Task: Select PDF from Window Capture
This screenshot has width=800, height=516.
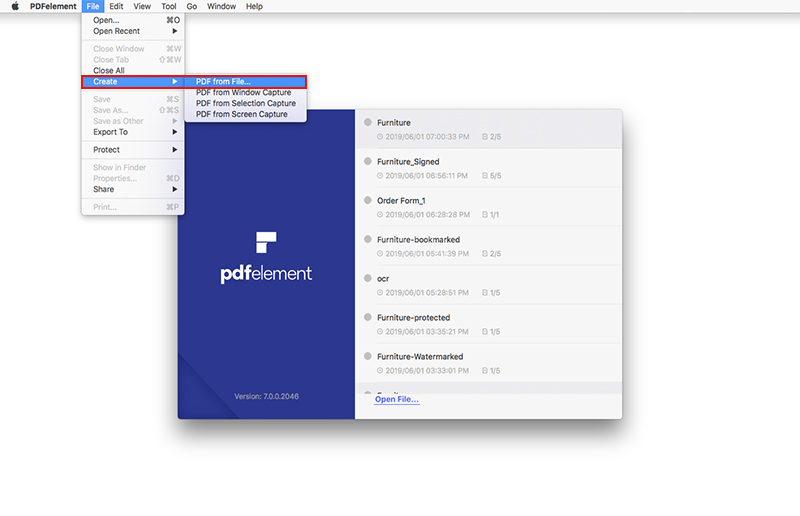Action: tap(243, 92)
